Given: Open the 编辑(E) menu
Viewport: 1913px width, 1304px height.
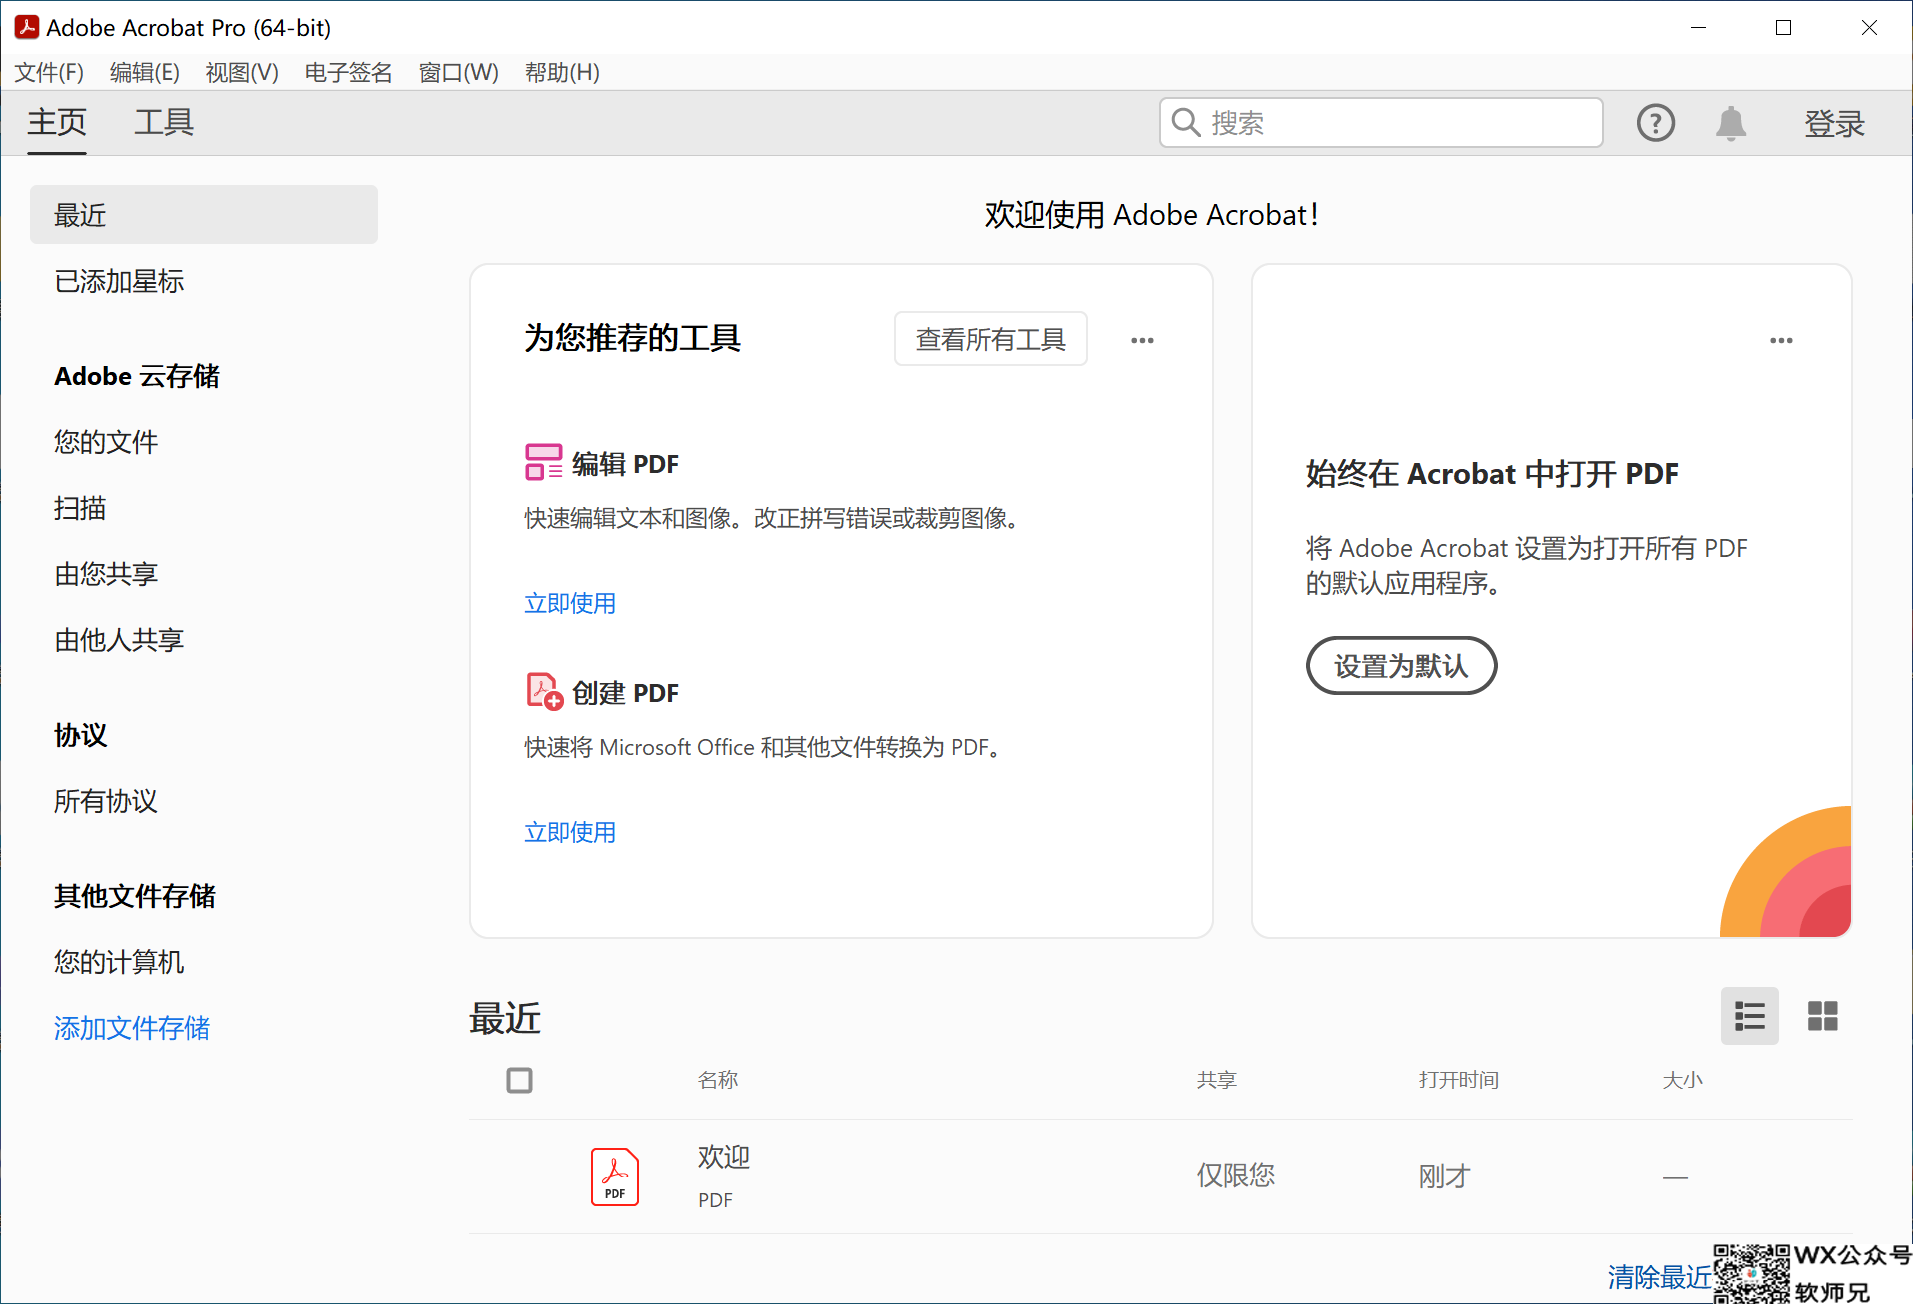Looking at the screenshot, I should [145, 72].
